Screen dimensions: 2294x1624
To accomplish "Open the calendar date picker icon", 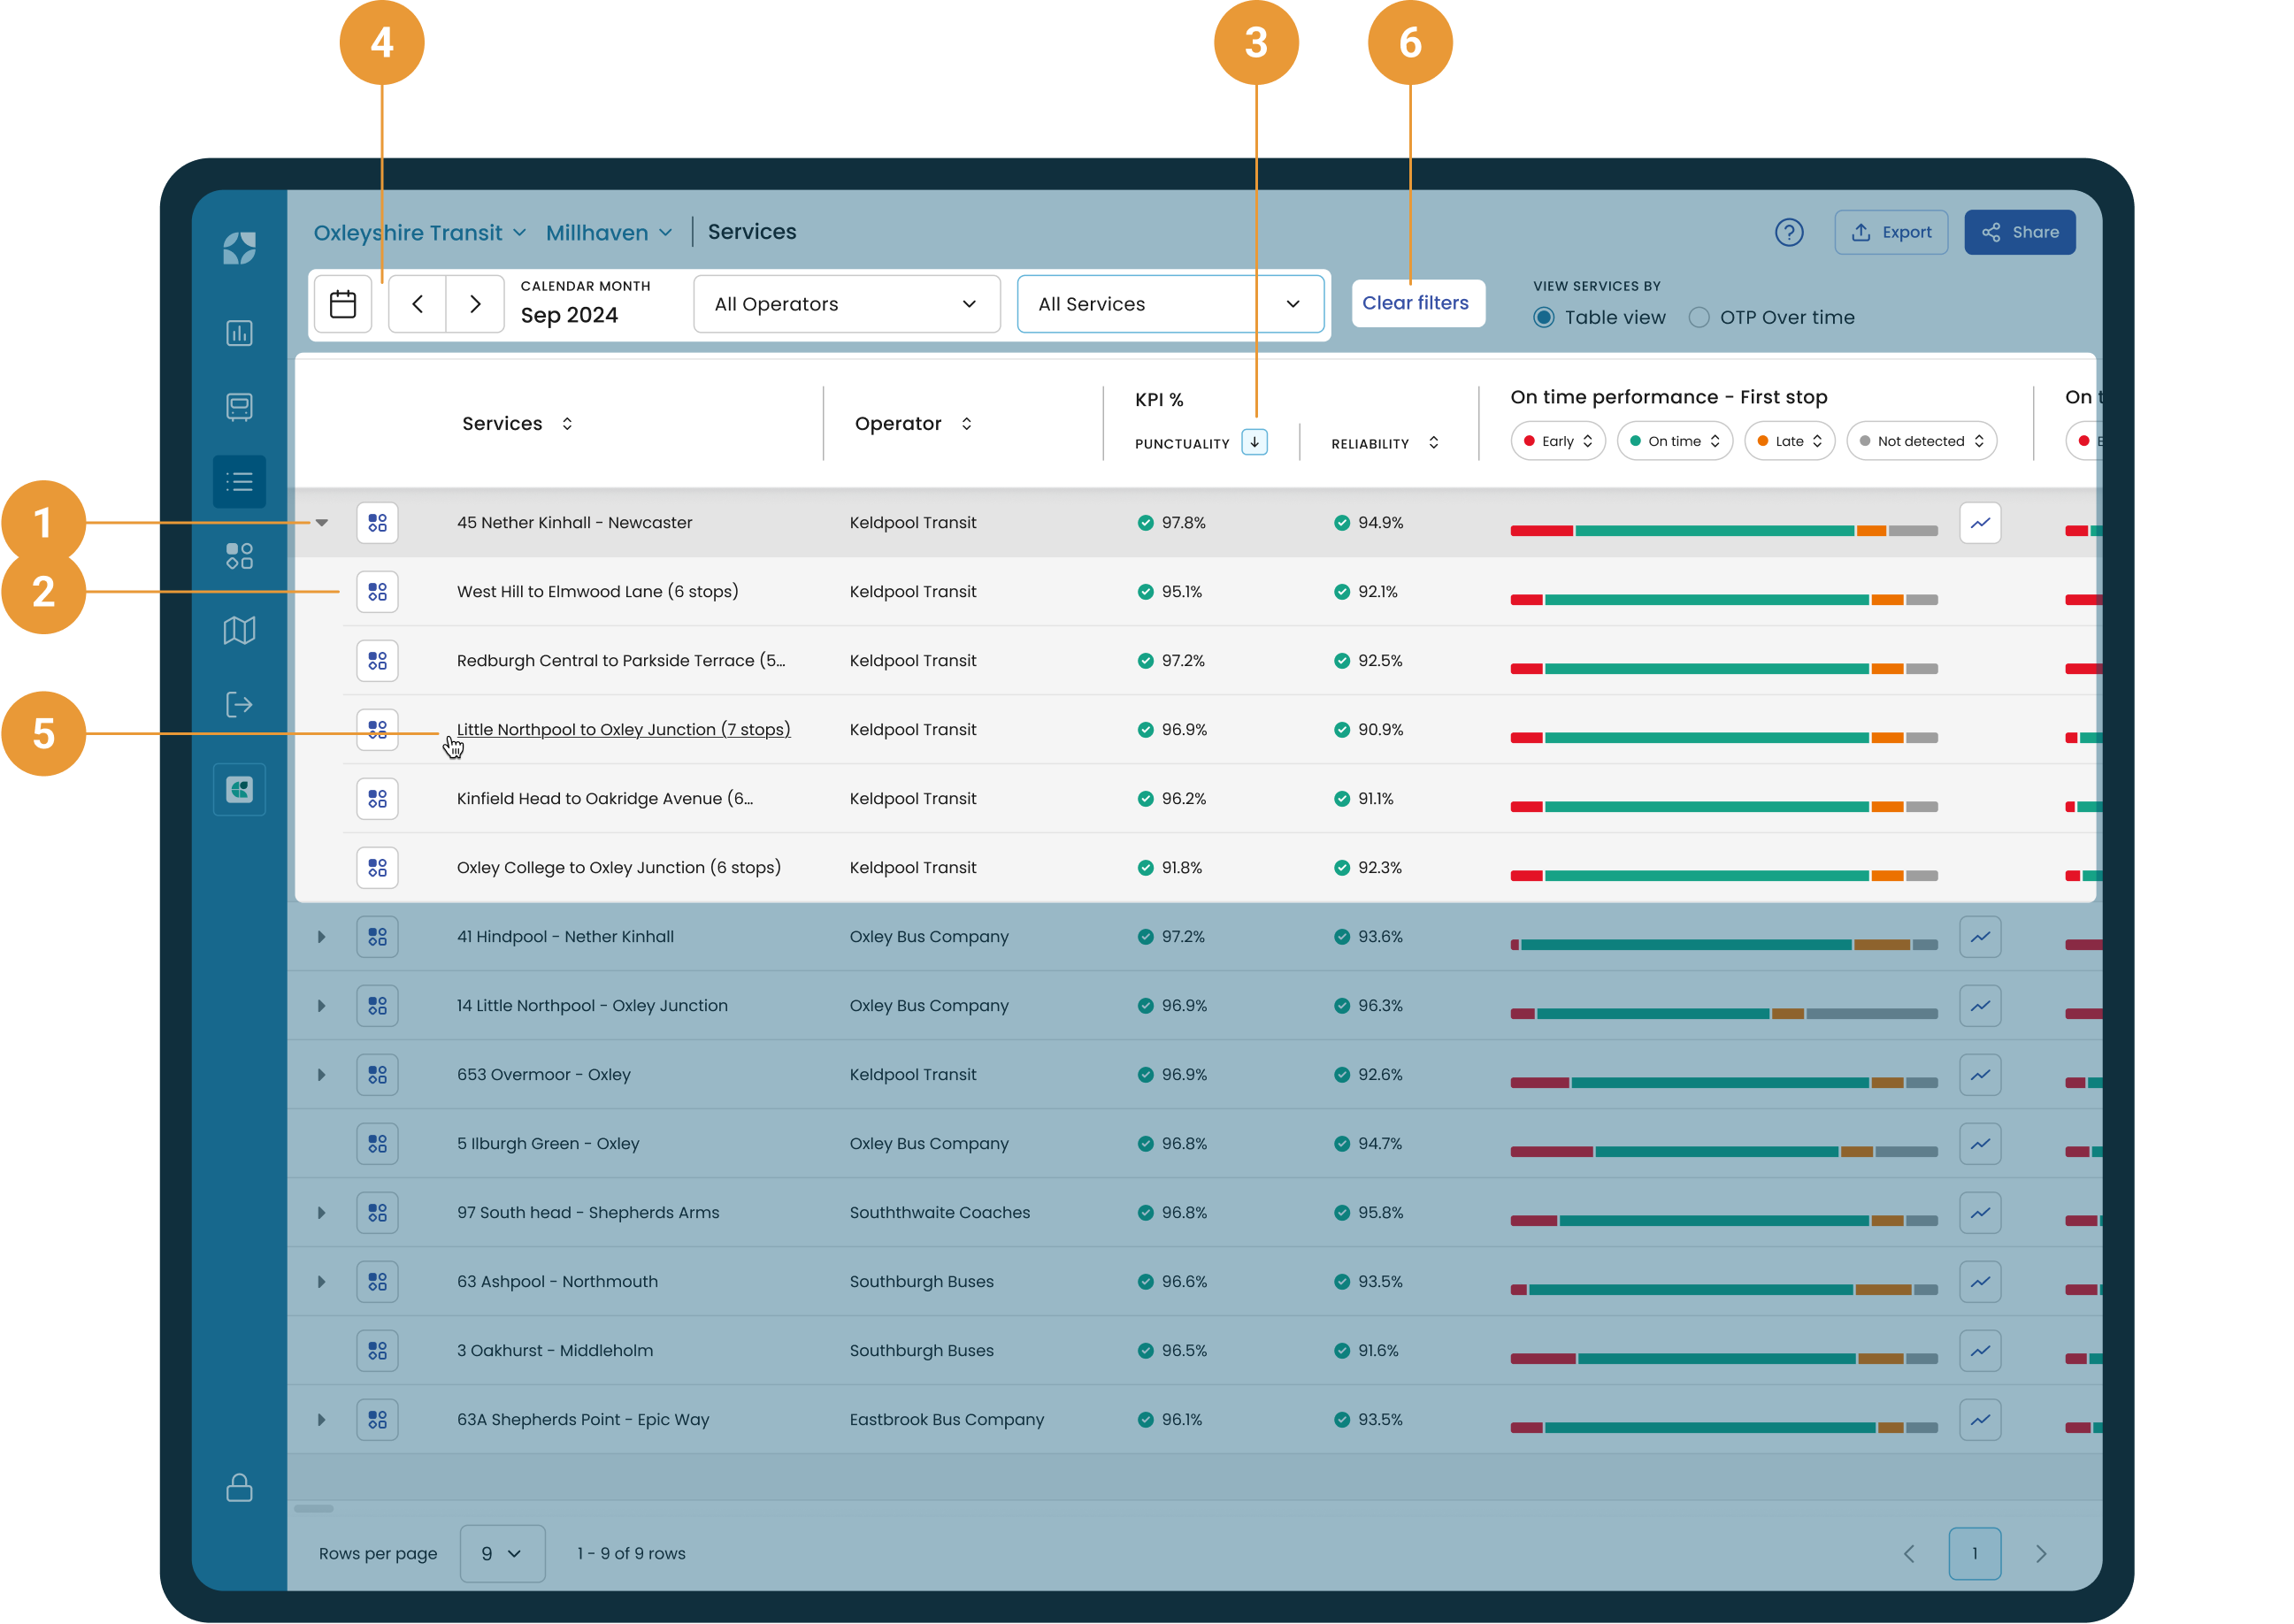I will coord(343,304).
